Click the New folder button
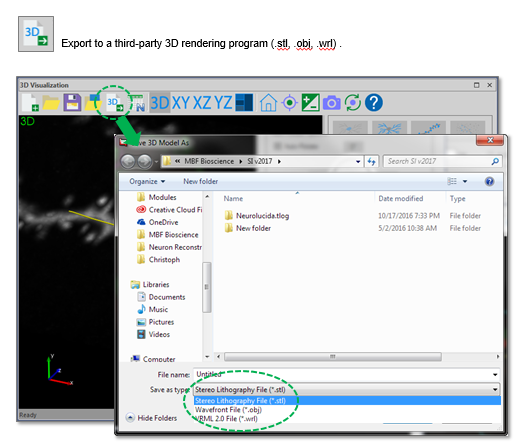 coord(200,181)
